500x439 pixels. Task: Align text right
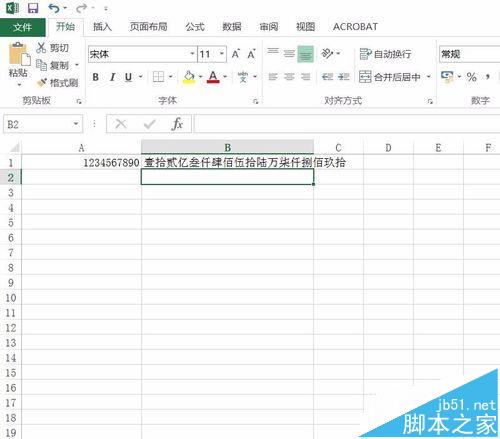[305, 77]
